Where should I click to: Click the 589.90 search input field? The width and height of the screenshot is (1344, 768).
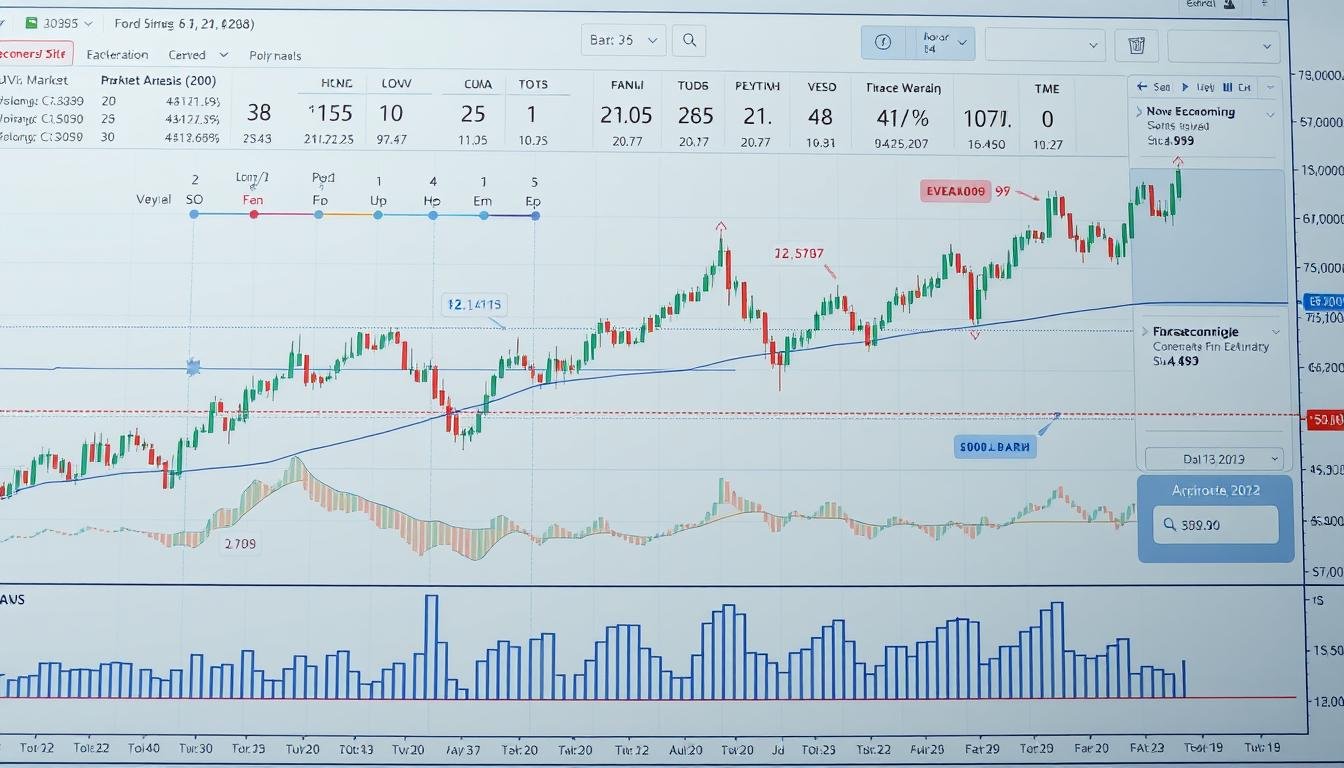[x=1215, y=524]
